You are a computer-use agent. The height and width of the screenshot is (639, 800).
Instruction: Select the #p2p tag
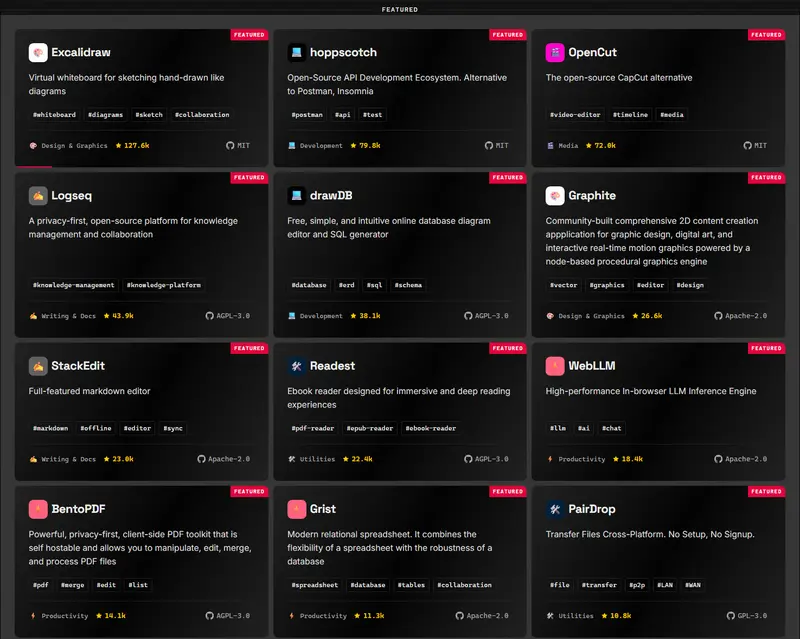637,585
